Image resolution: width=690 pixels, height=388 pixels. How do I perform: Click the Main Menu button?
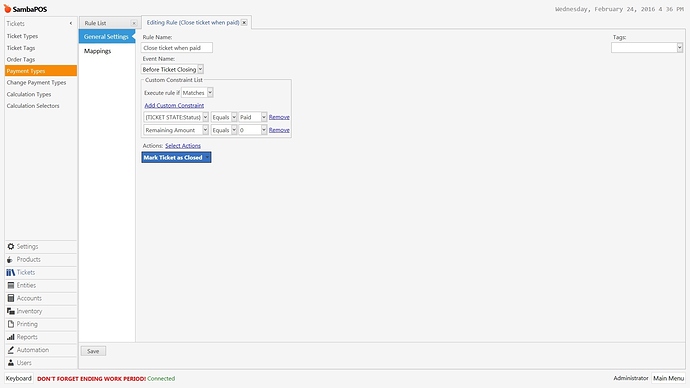(x=668, y=378)
